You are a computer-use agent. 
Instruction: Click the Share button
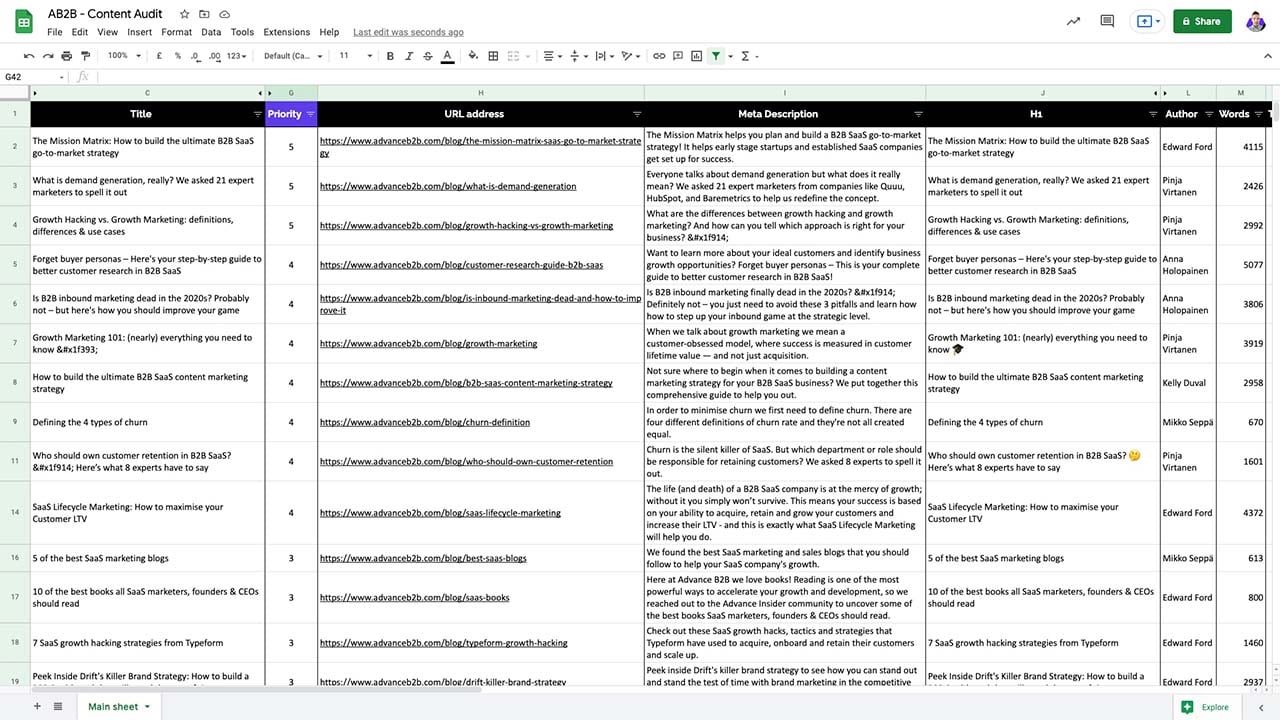(x=1201, y=20)
